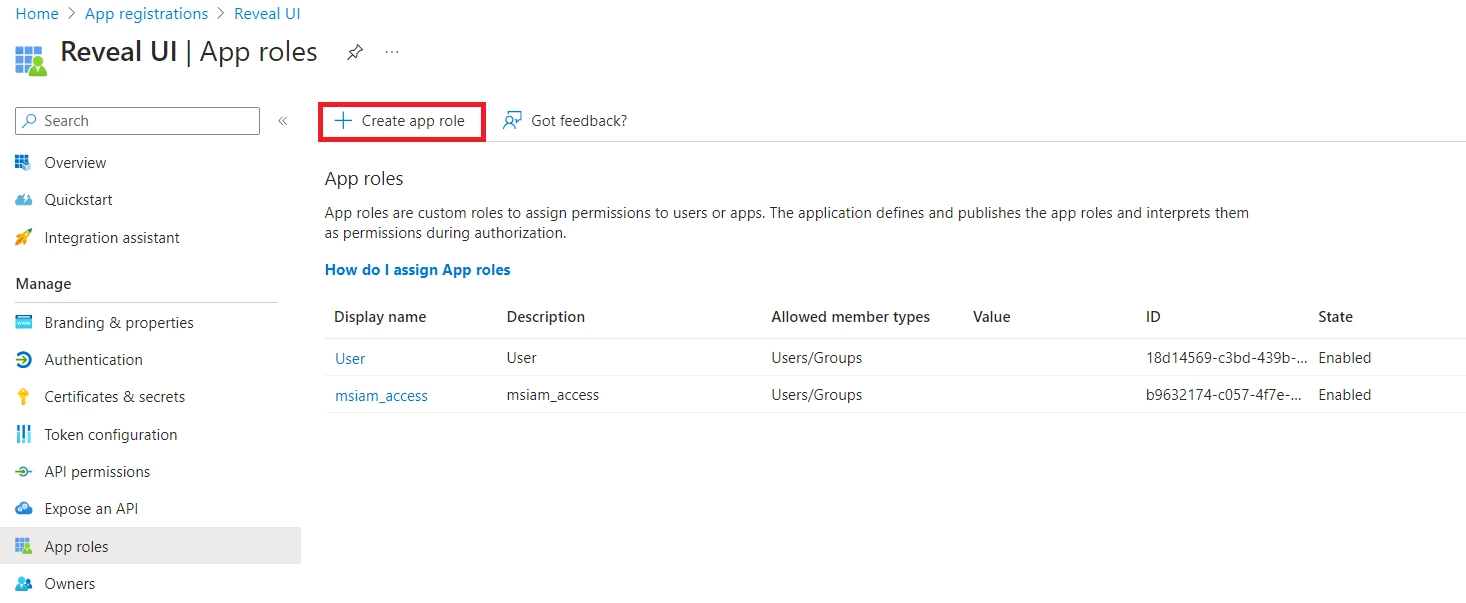
Task: Click Enabled state in User row
Action: pos(1345,358)
